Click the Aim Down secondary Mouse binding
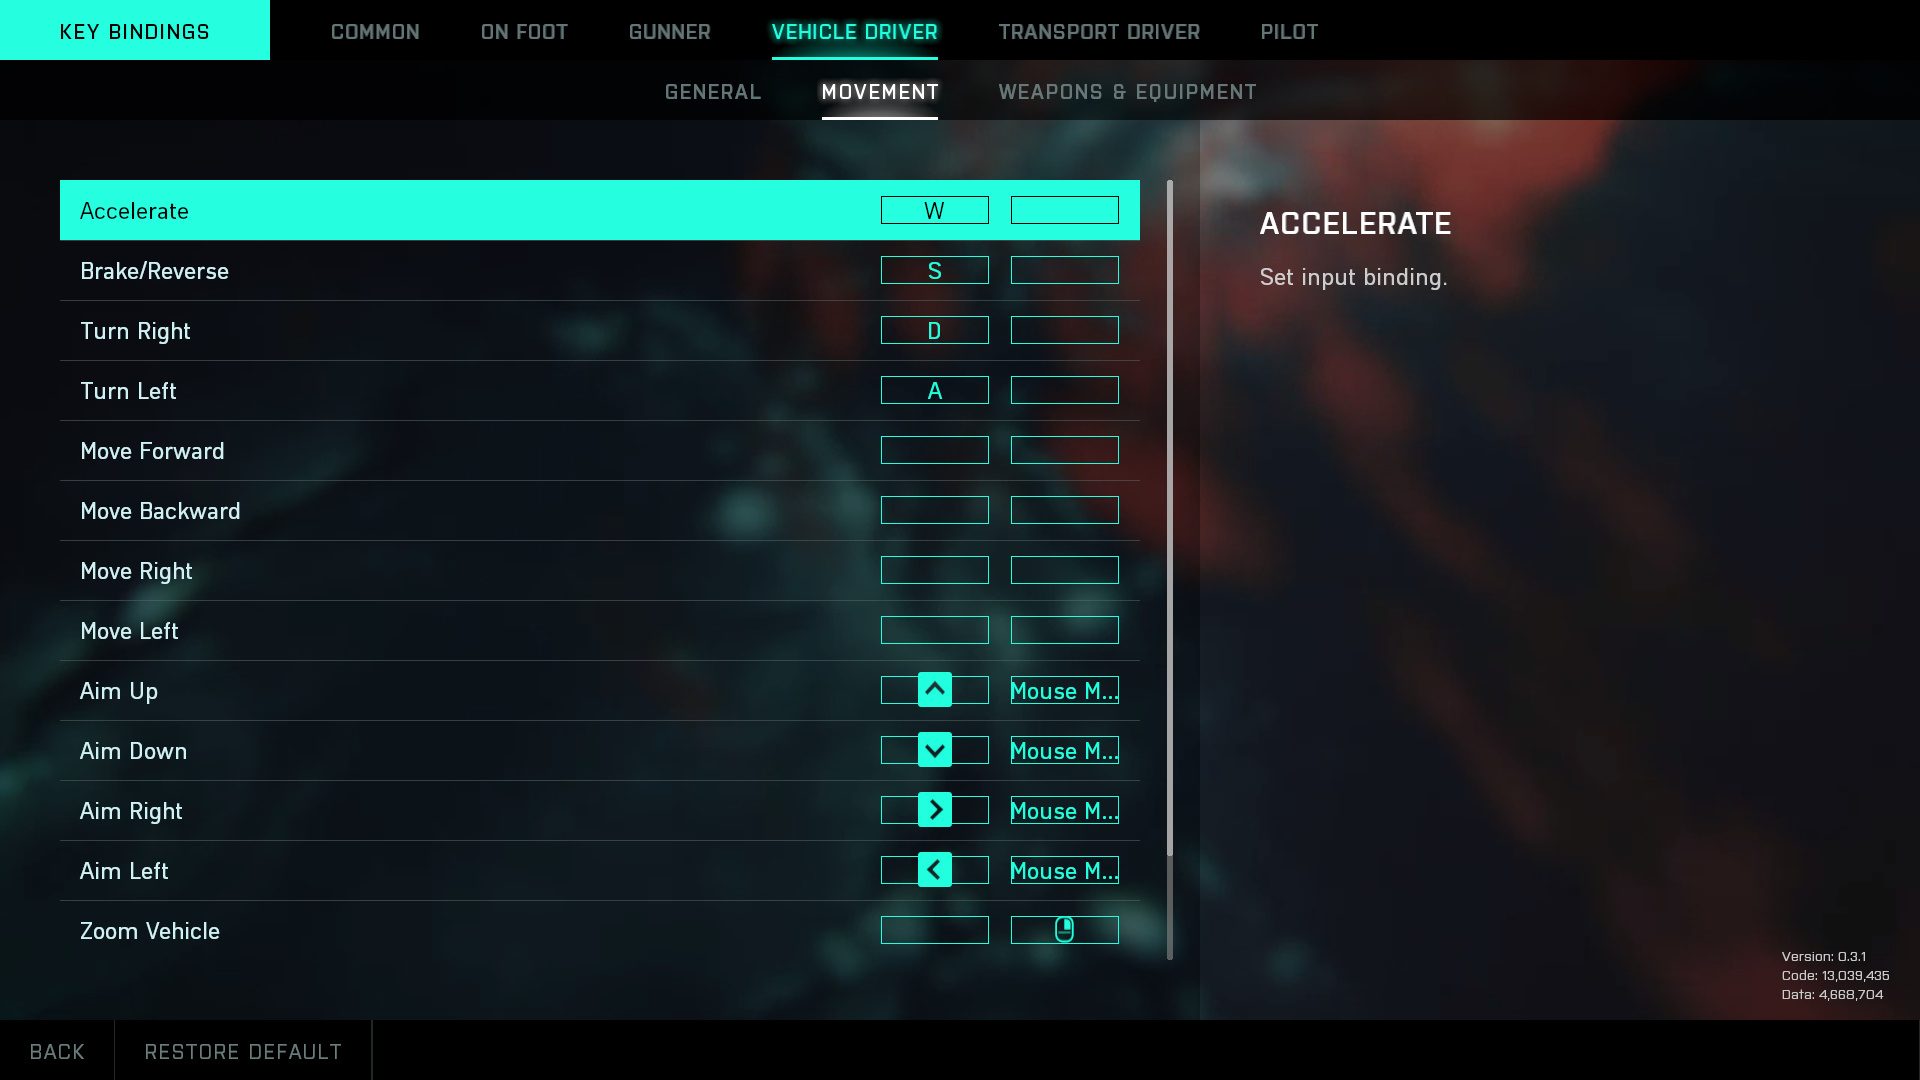 [1064, 749]
